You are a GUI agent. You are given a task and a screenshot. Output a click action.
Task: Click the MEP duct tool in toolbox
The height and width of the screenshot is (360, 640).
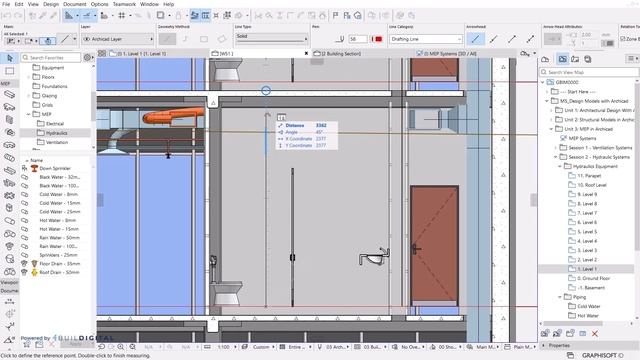[x=9, y=95]
